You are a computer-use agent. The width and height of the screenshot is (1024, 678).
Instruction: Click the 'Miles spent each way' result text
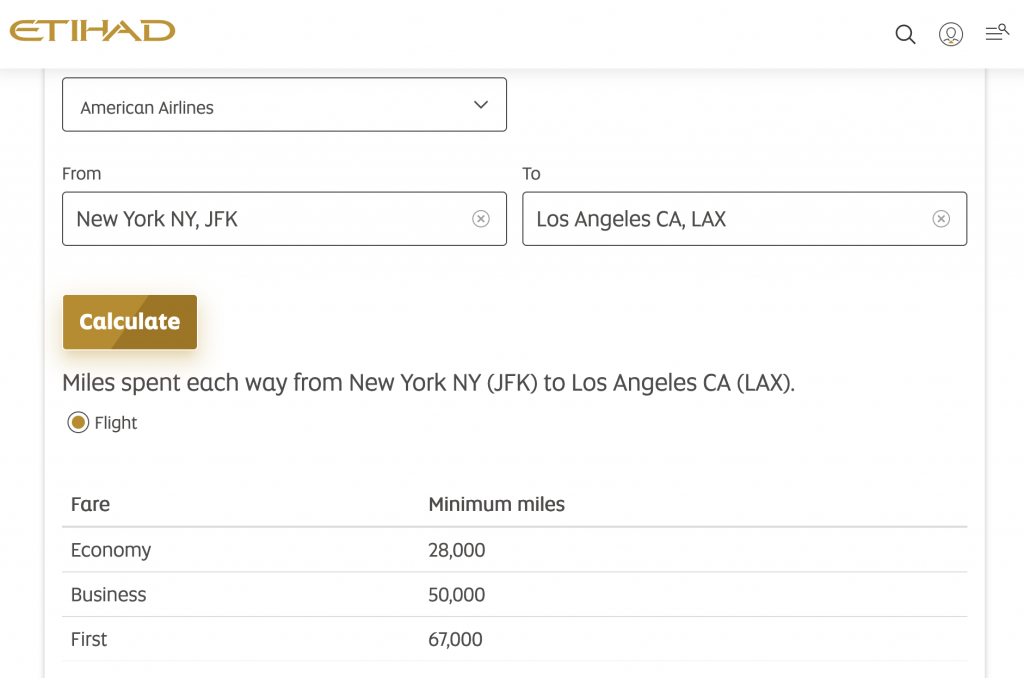pyautogui.click(x=428, y=383)
